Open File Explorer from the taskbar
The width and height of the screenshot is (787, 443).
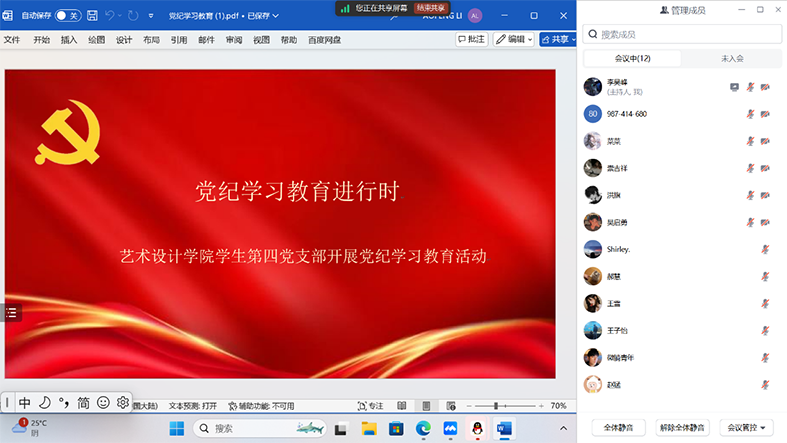pyautogui.click(x=369, y=428)
